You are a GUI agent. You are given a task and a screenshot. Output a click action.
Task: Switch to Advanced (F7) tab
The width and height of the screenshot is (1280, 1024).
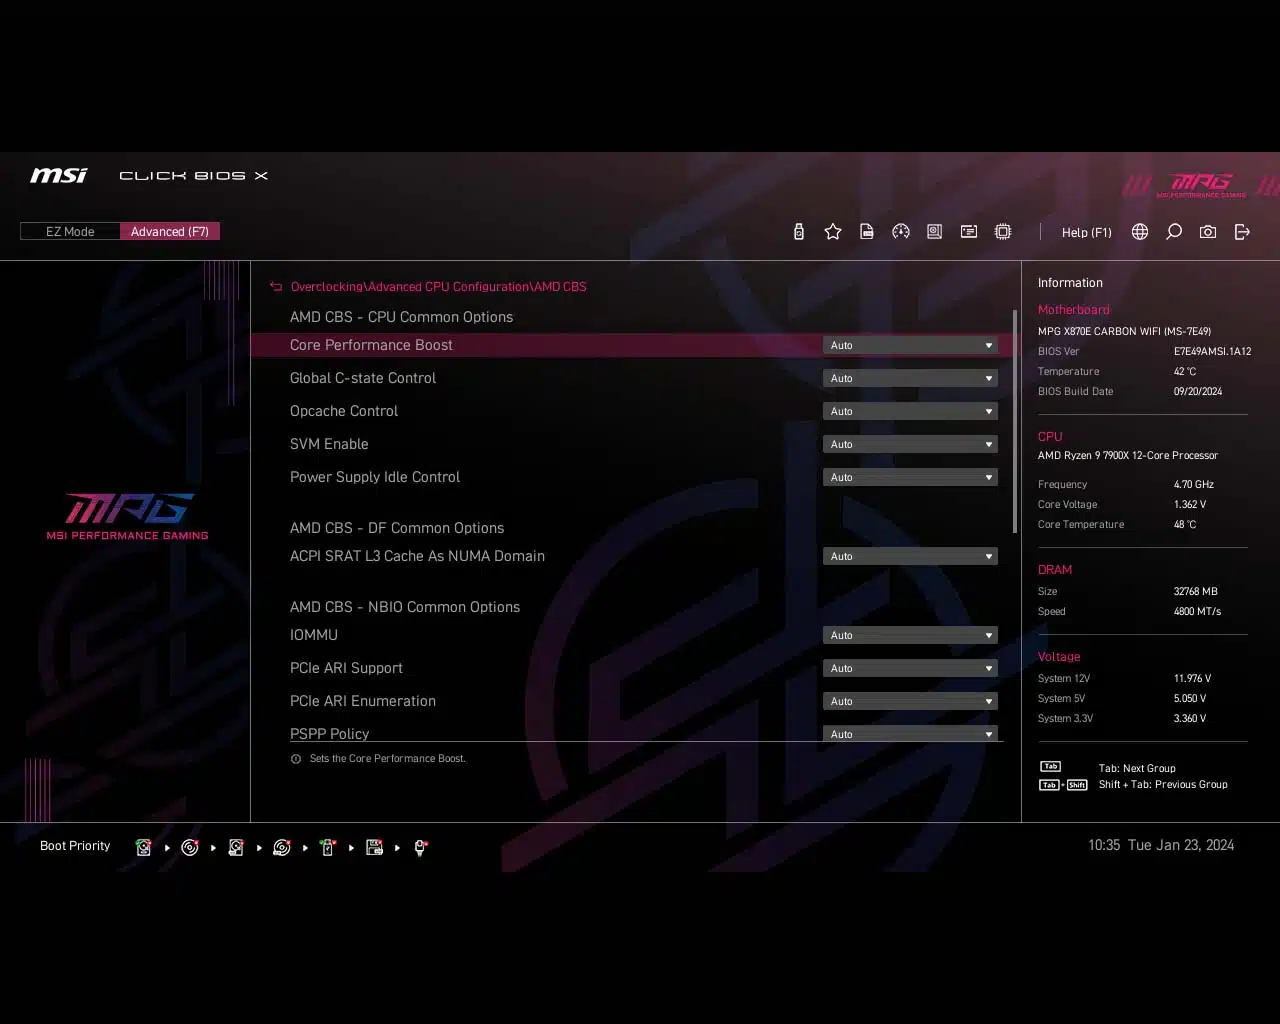170,232
